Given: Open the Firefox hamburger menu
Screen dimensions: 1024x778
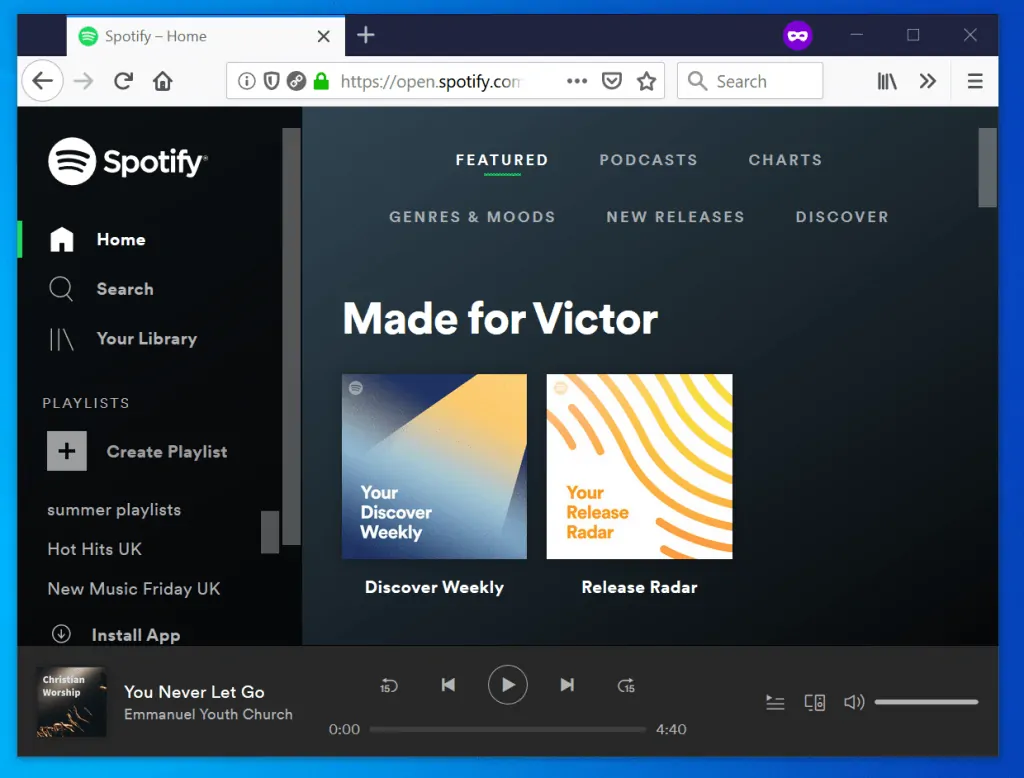Looking at the screenshot, I should 974,81.
